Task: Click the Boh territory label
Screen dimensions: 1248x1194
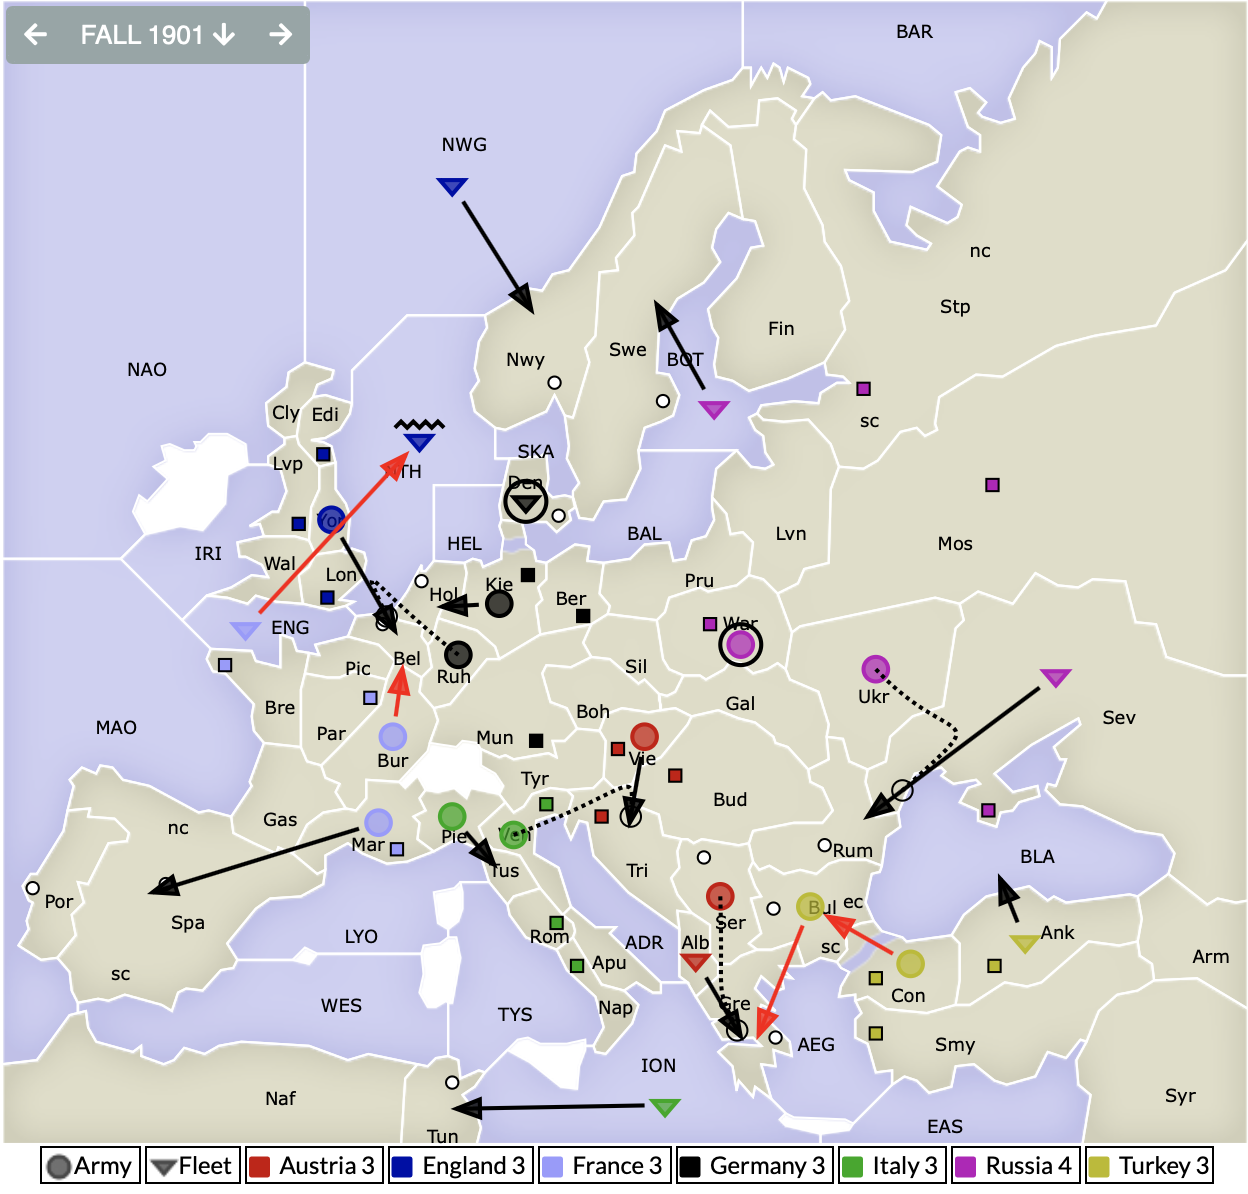Action: (593, 712)
